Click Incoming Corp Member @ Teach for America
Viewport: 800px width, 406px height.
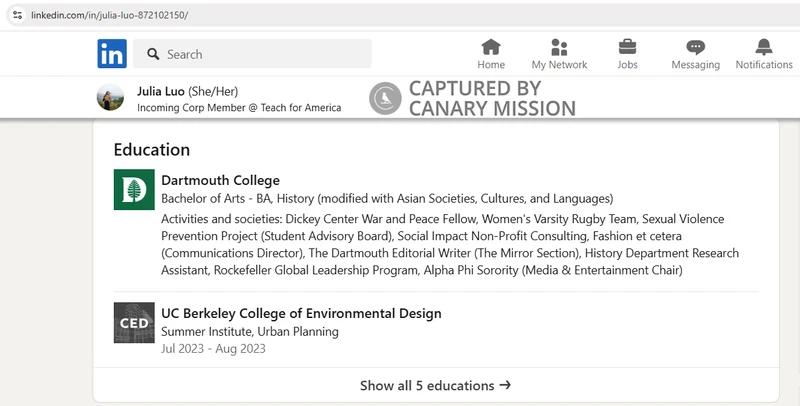(x=239, y=108)
